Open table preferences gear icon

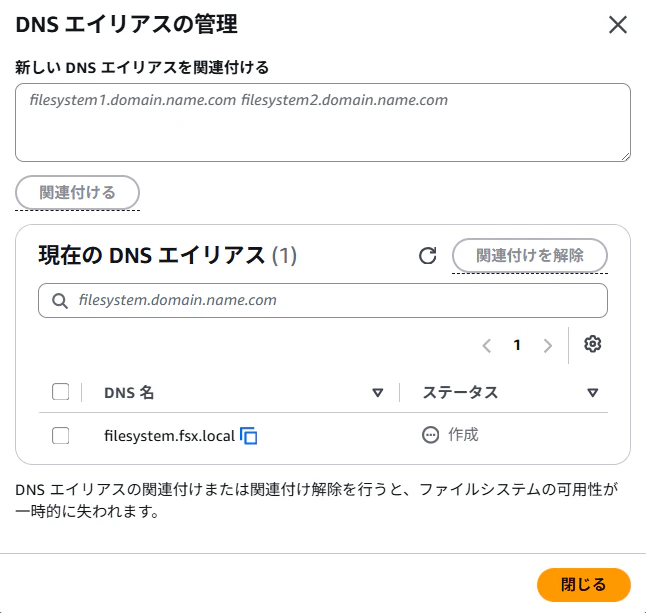tap(592, 344)
